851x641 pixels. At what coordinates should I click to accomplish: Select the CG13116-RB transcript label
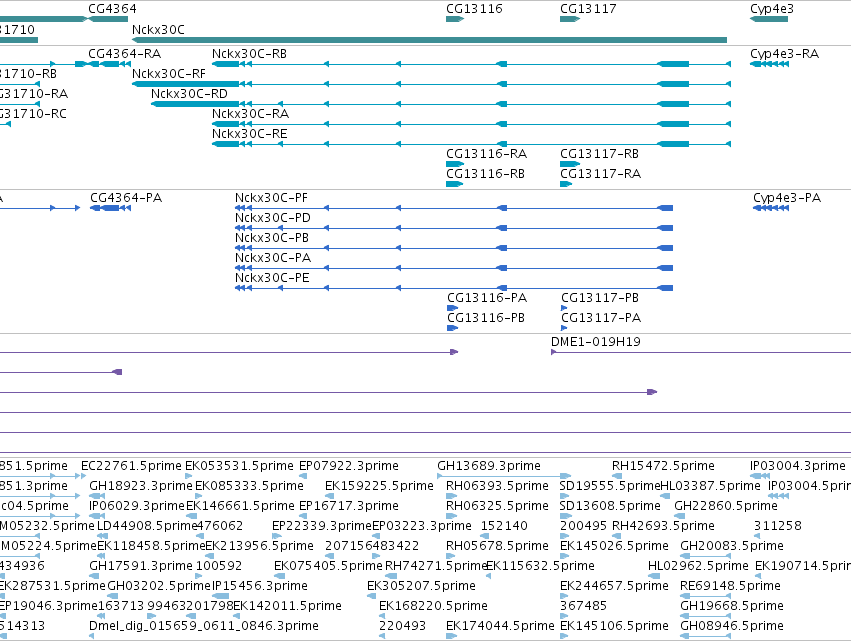point(485,174)
